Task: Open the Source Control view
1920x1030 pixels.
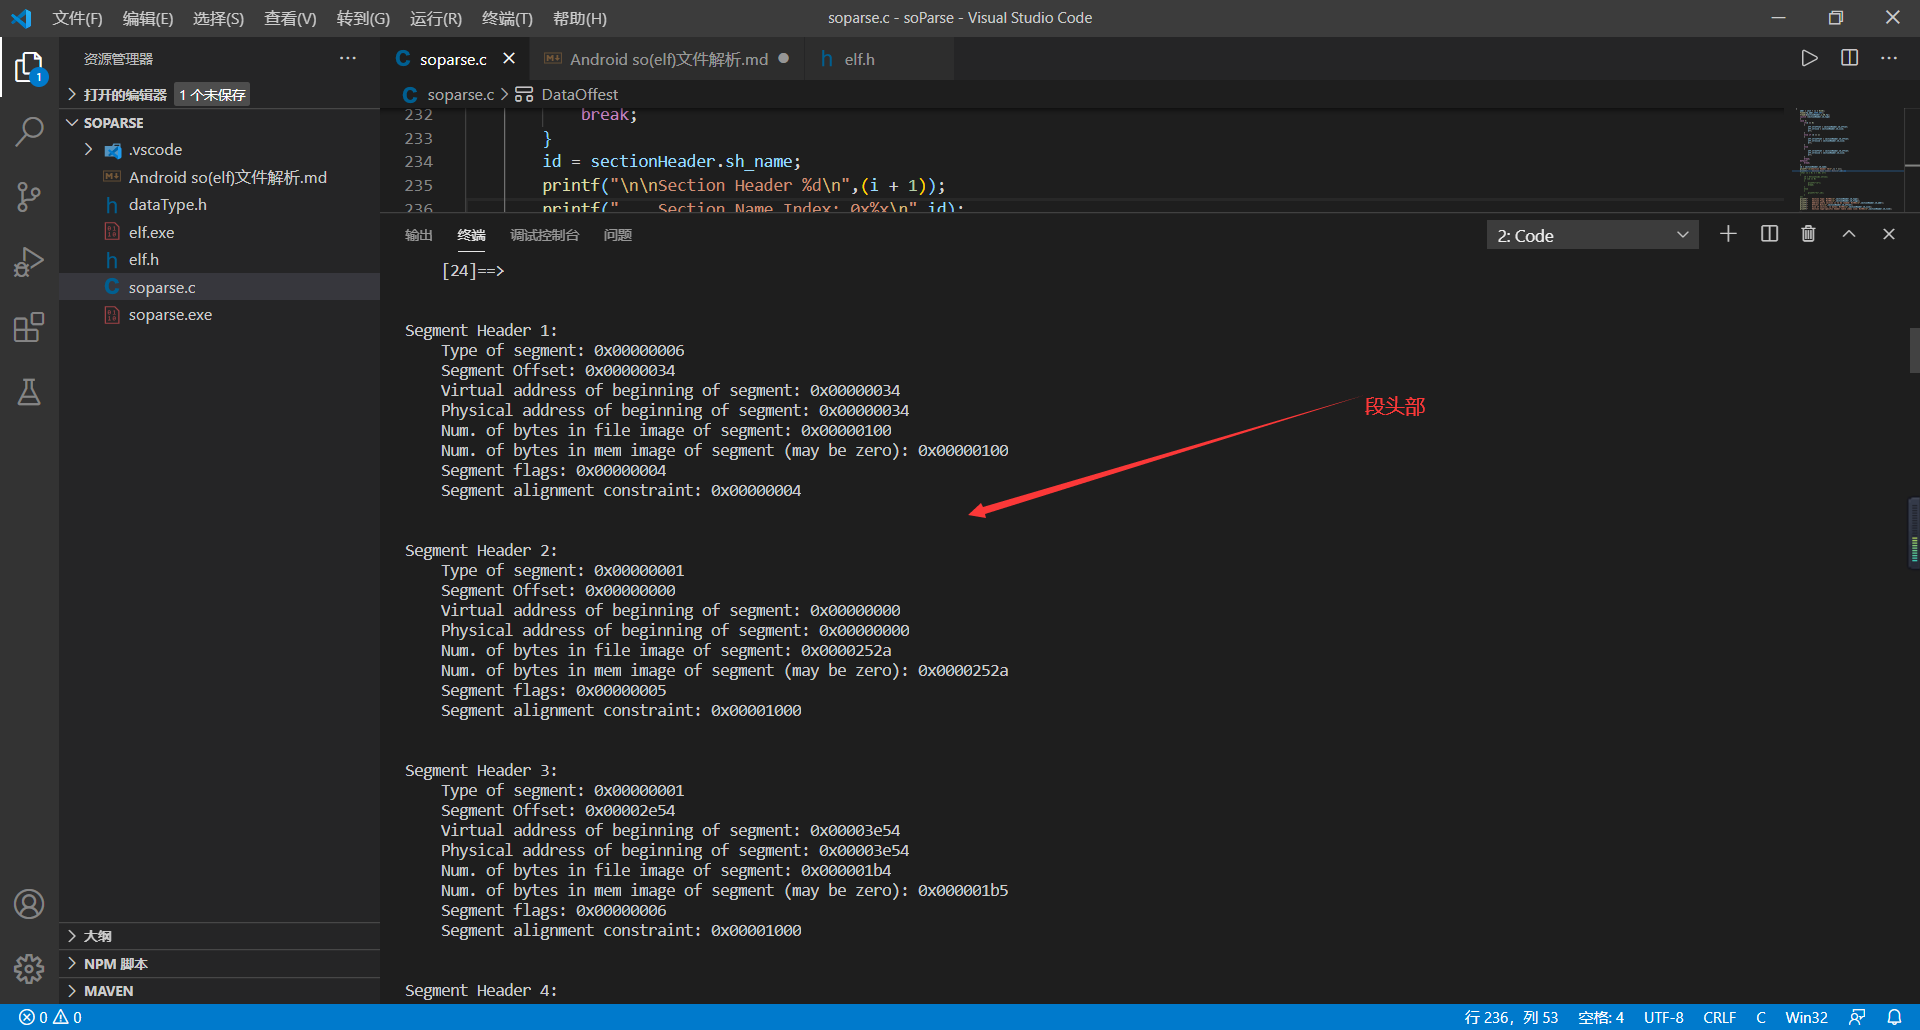Action: coord(29,197)
